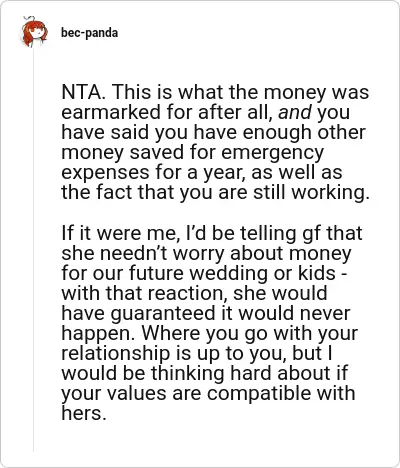This screenshot has height=468, width=400.
Task: Open bec-panda's red-haired avatar
Action: pos(34,32)
